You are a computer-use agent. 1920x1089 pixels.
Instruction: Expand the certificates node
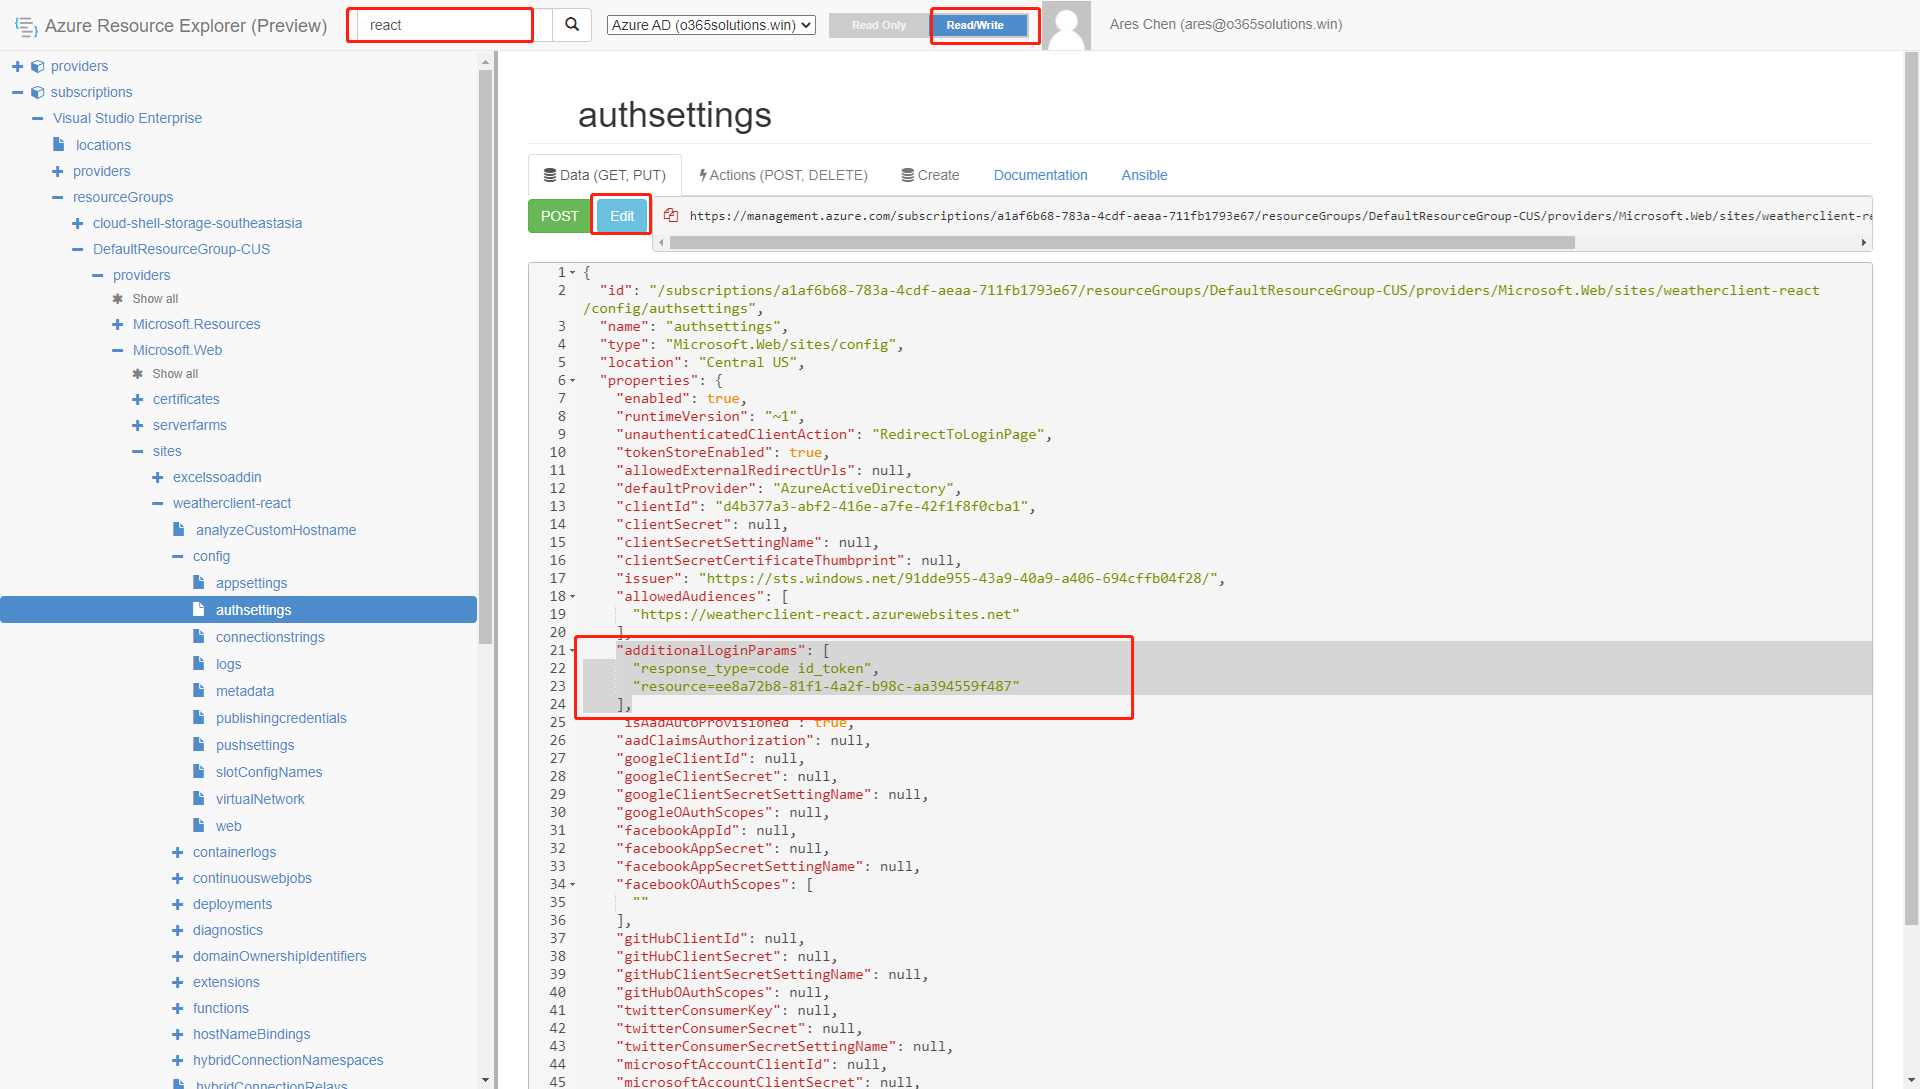click(137, 399)
